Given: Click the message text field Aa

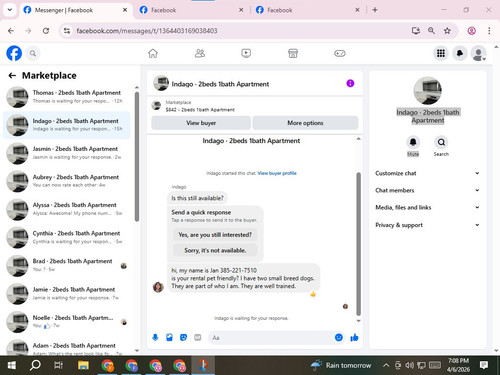Looking at the screenshot, I should click(272, 338).
